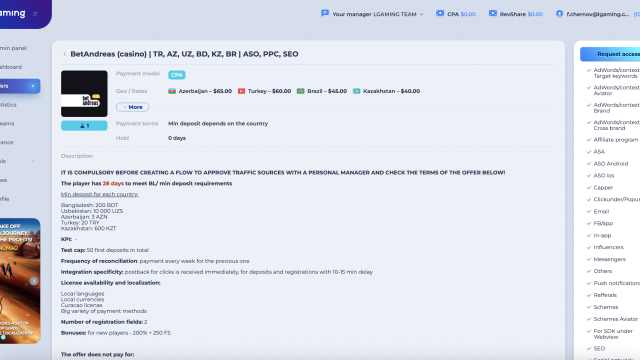The image size is (640, 360).
Task: Click the Test cap 50 first deposits line
Action: pyautogui.click(x=104, y=250)
